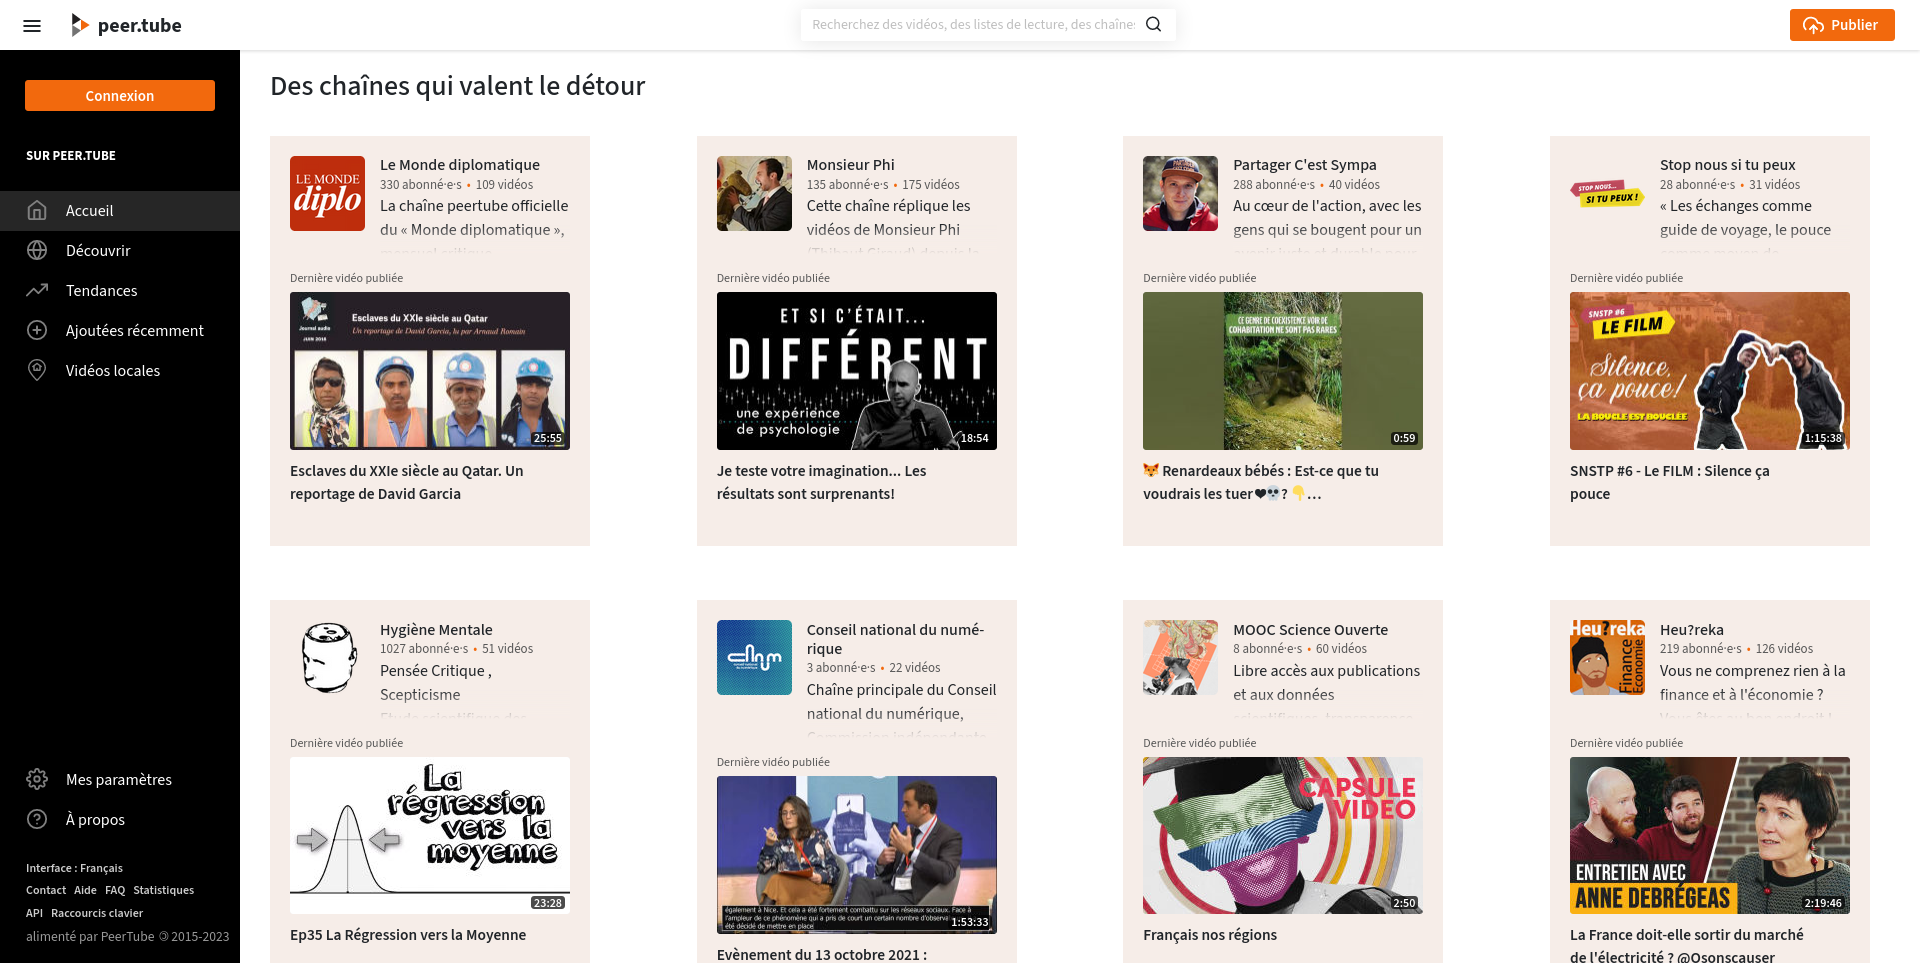The image size is (1920, 963).
Task: Open Conseil national du numérique avatar
Action: point(754,658)
